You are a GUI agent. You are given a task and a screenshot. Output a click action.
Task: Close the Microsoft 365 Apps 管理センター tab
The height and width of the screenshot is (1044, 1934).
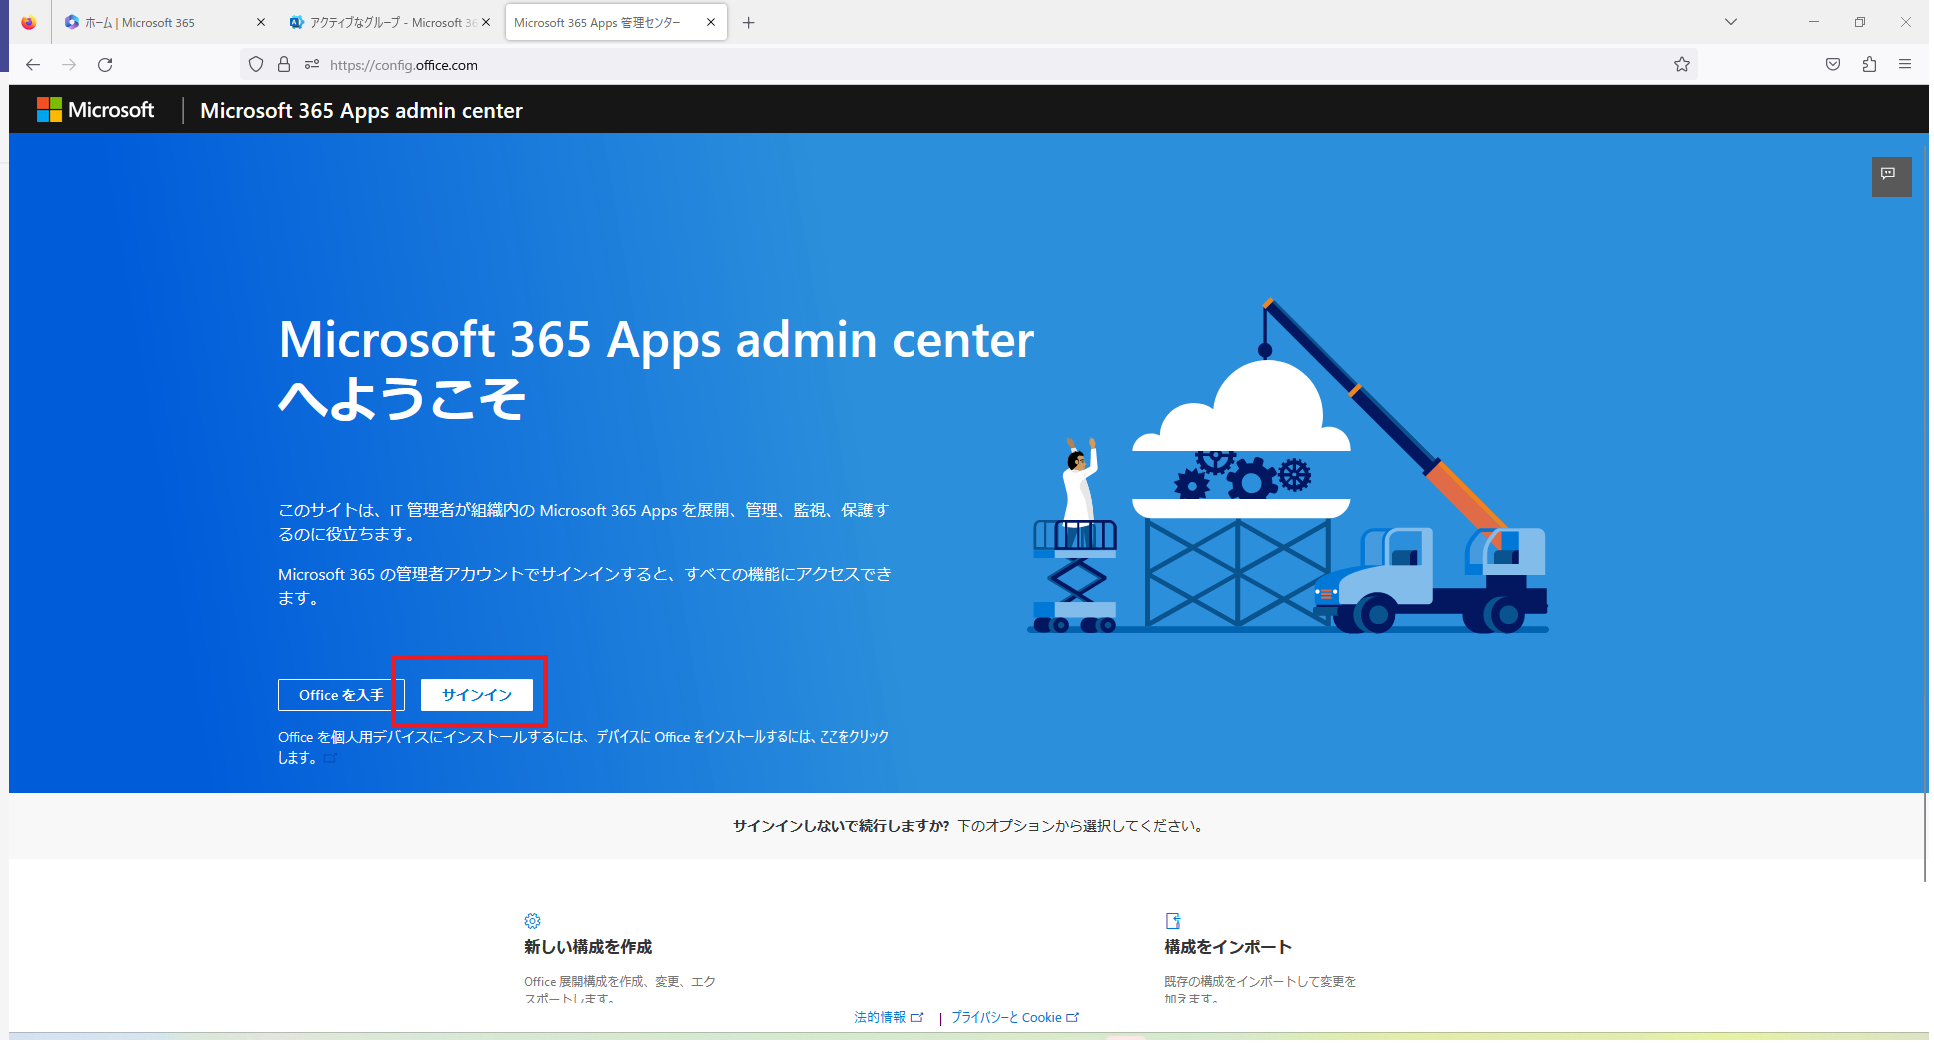pyautogui.click(x=711, y=22)
